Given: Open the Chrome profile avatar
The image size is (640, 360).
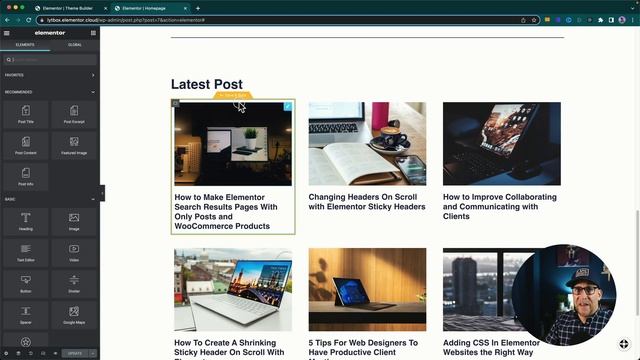Looking at the screenshot, I should click(622, 20).
